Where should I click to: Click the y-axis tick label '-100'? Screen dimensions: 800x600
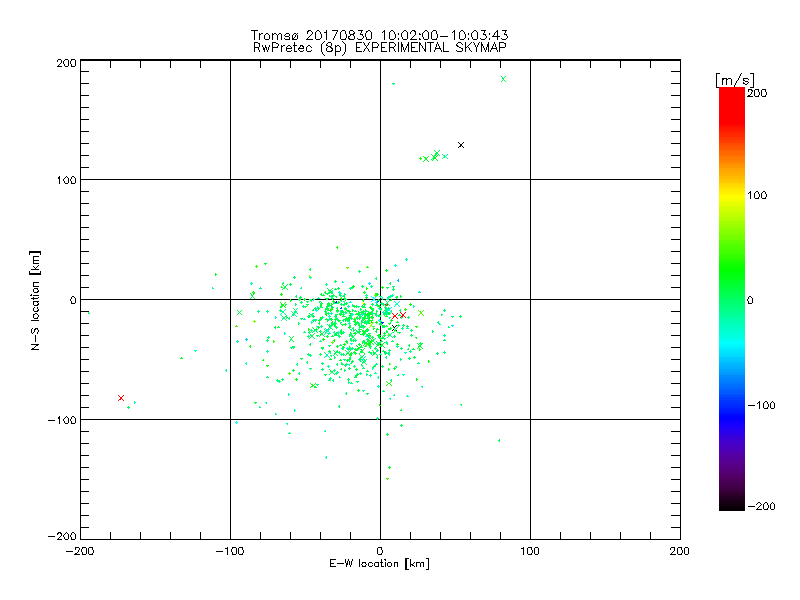click(62, 420)
